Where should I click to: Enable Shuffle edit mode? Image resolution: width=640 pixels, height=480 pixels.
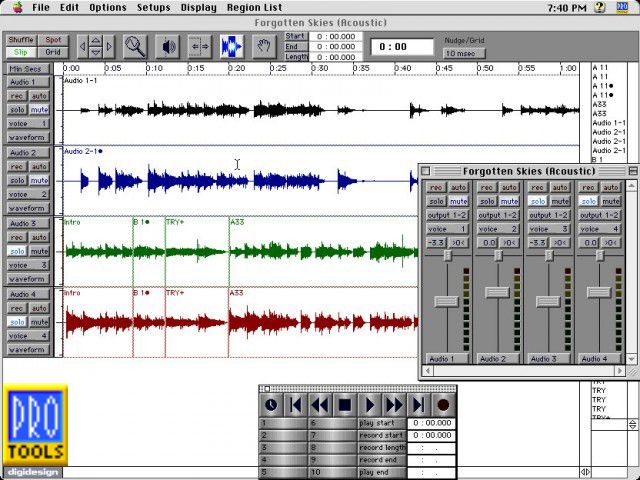pos(21,40)
